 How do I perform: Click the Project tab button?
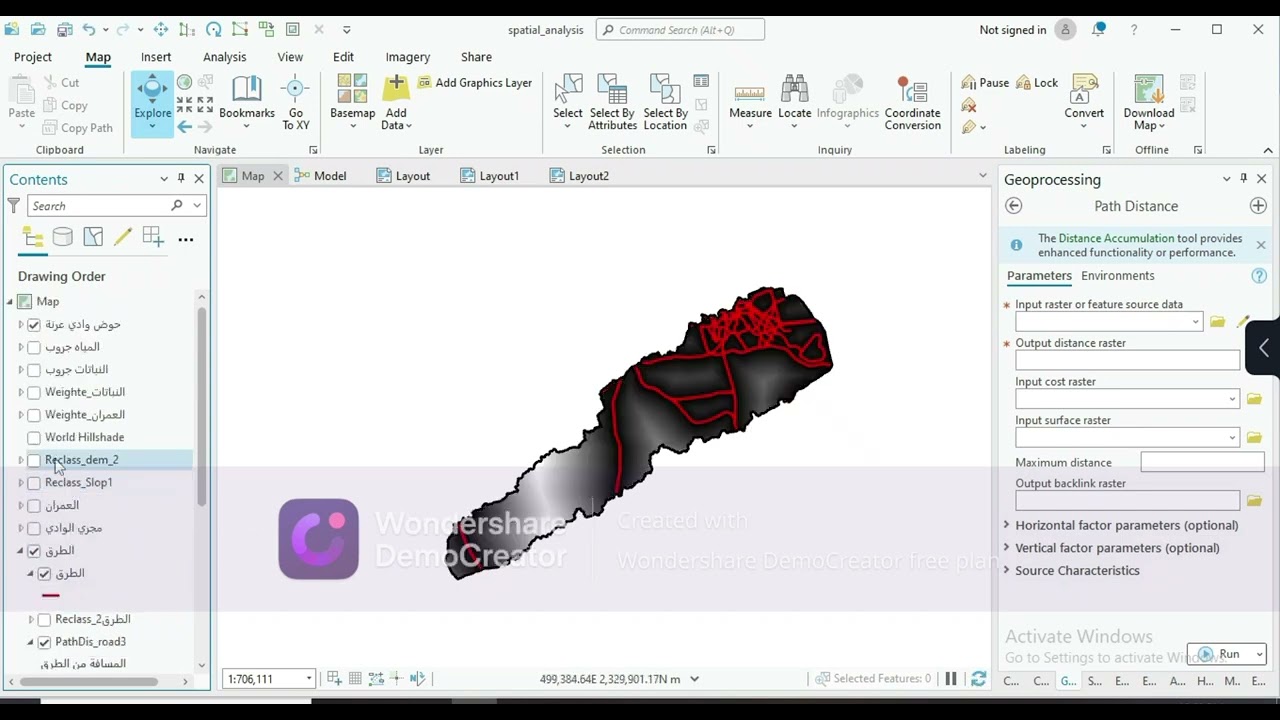pos(33,57)
